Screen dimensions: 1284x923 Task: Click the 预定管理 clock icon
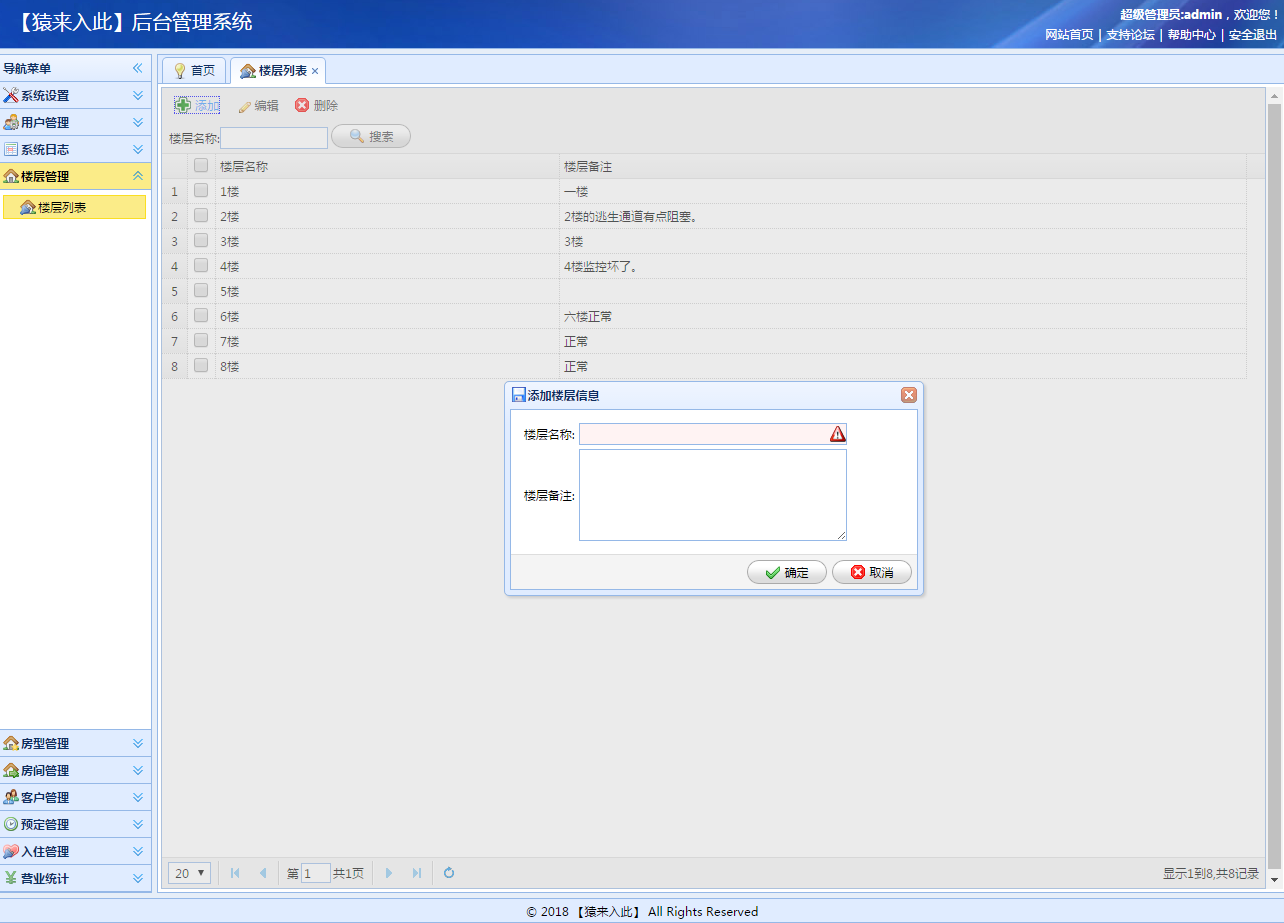tap(11, 824)
